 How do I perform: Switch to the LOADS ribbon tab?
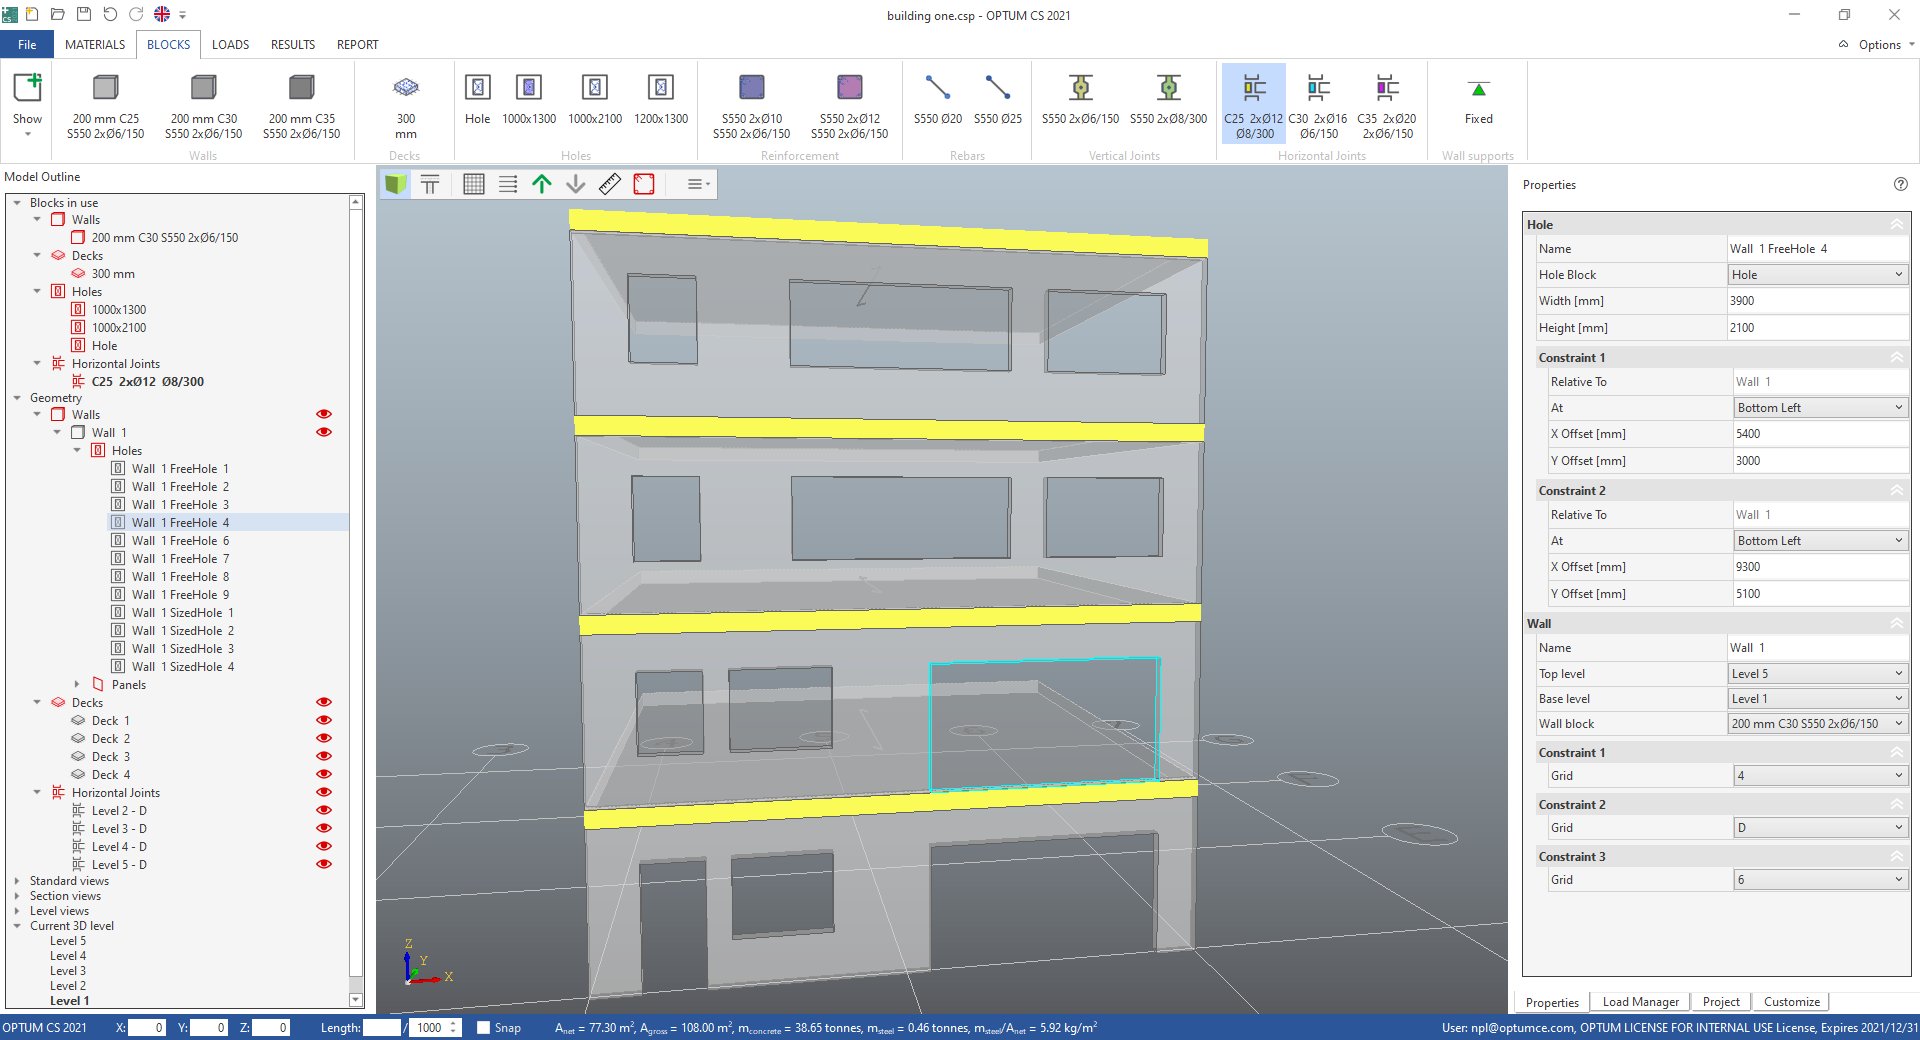(x=230, y=45)
